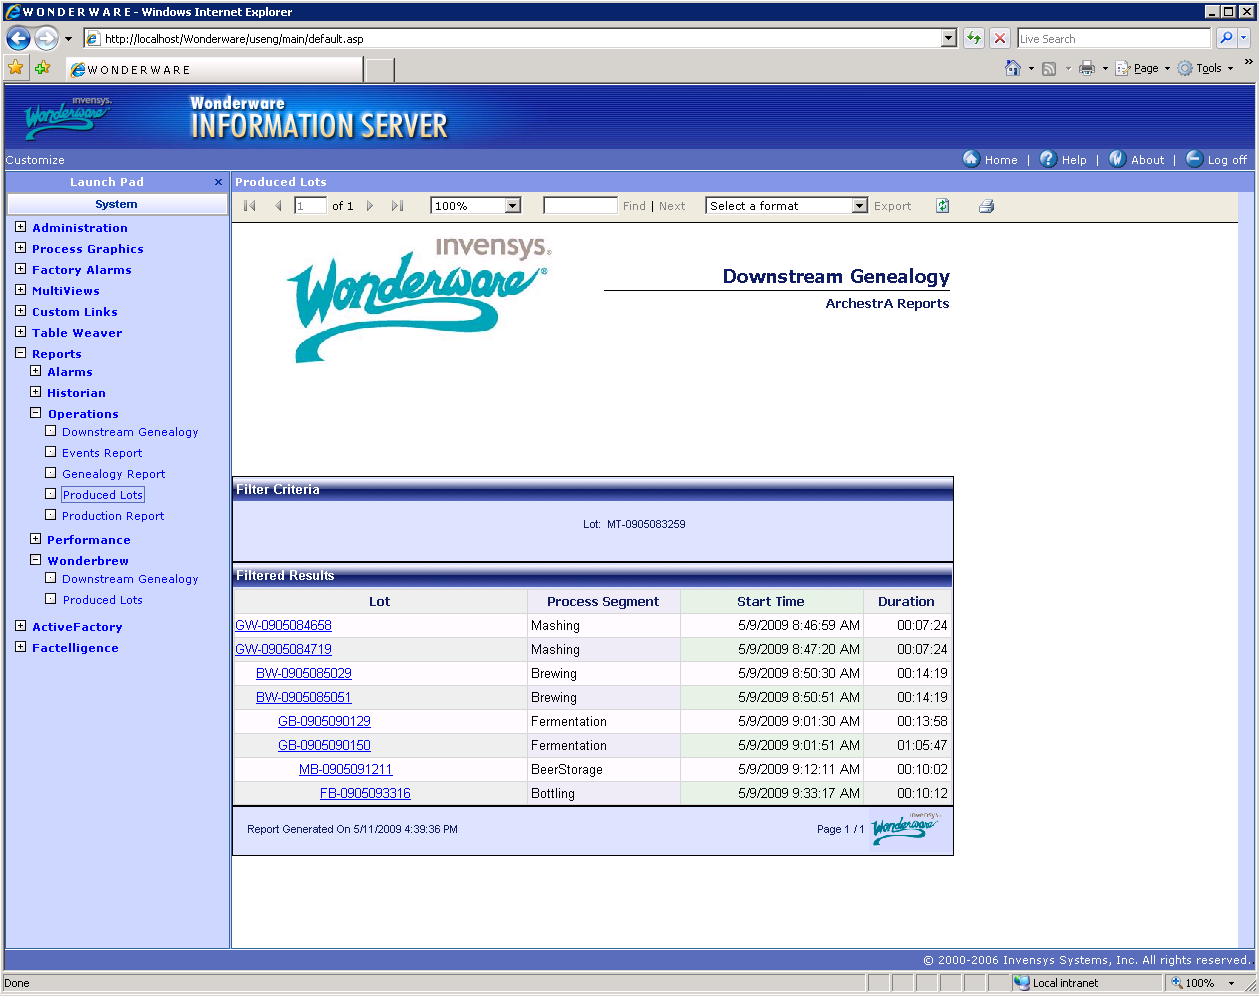Click Home in the Wonderware header
1259x996 pixels.
click(990, 159)
